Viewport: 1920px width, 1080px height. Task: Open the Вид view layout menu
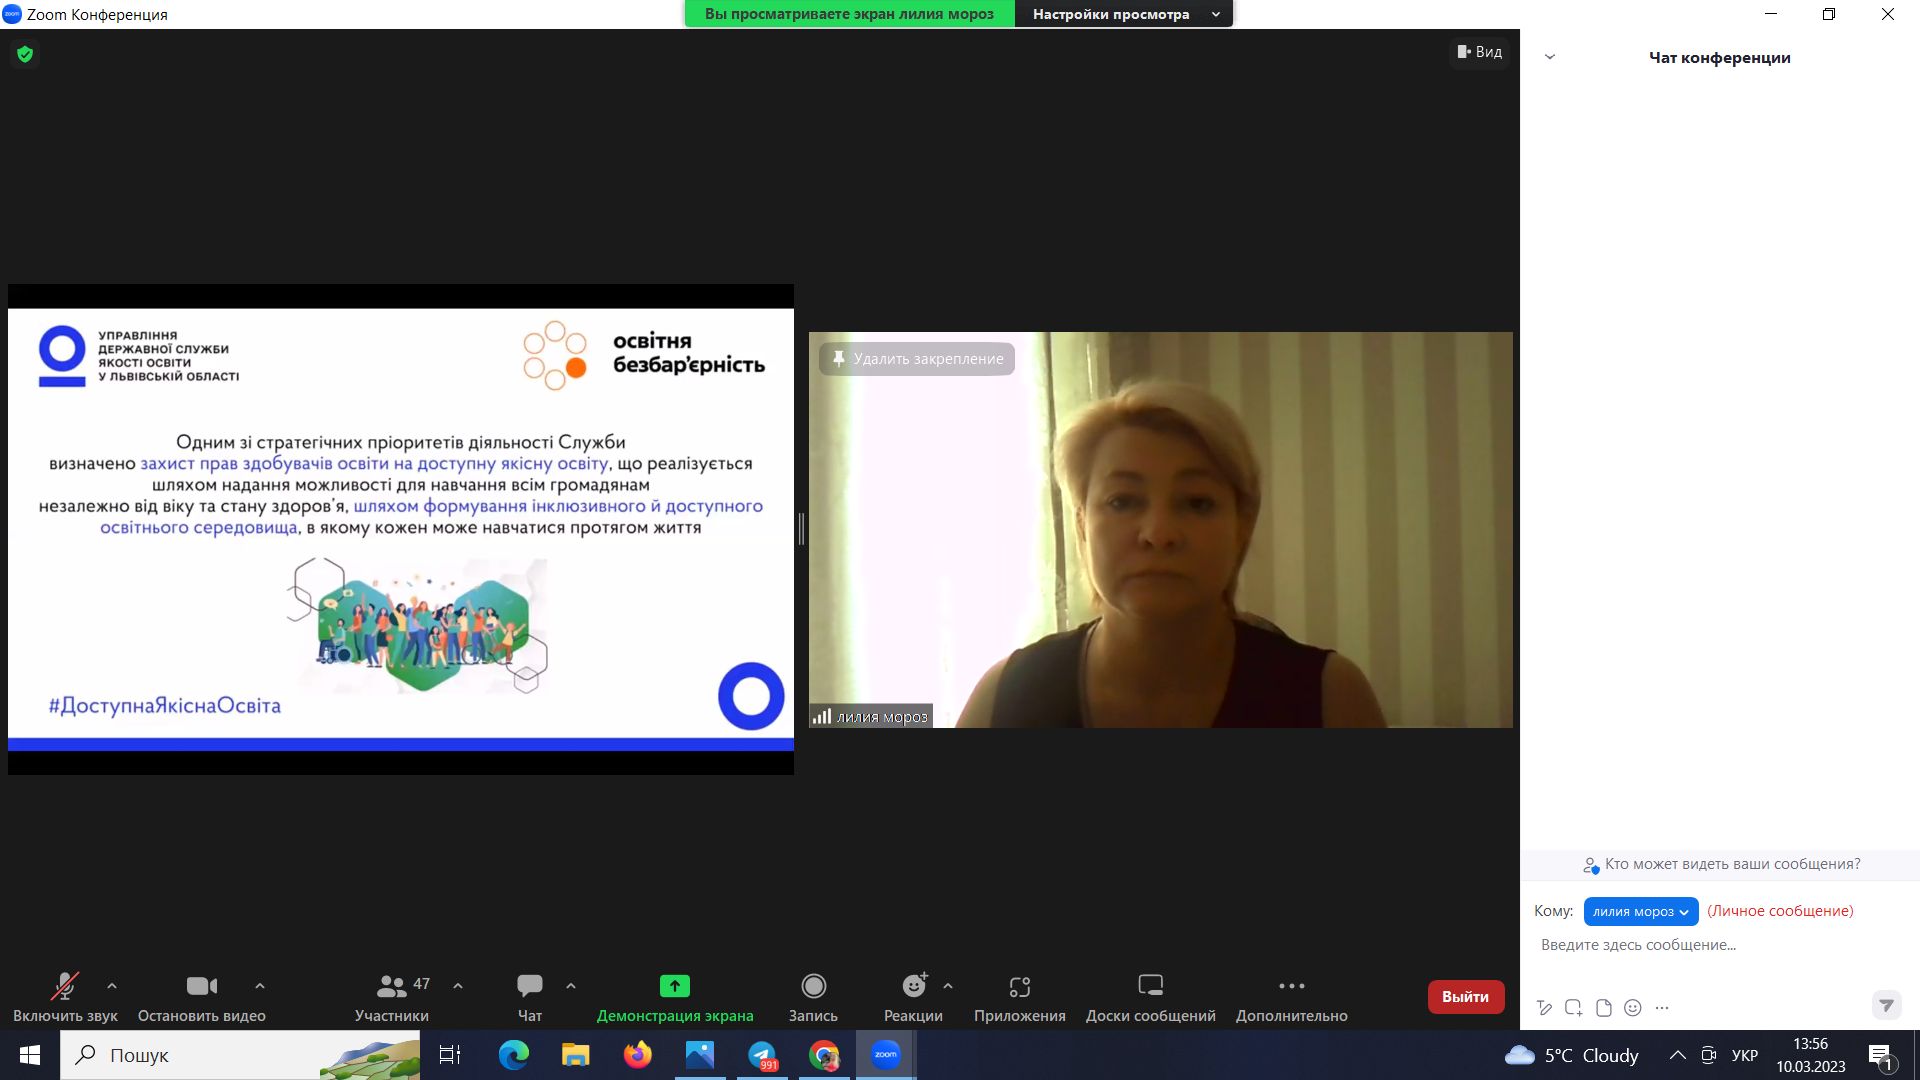(1480, 52)
